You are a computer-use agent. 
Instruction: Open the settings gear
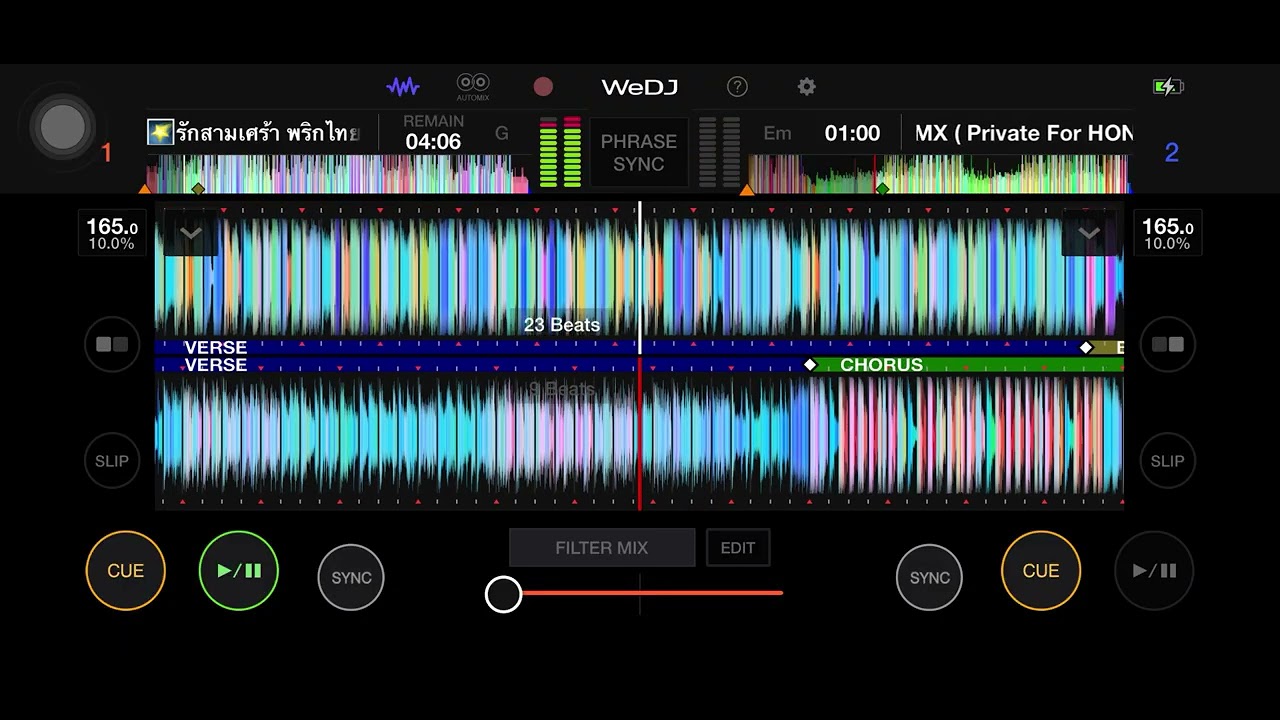coord(806,87)
